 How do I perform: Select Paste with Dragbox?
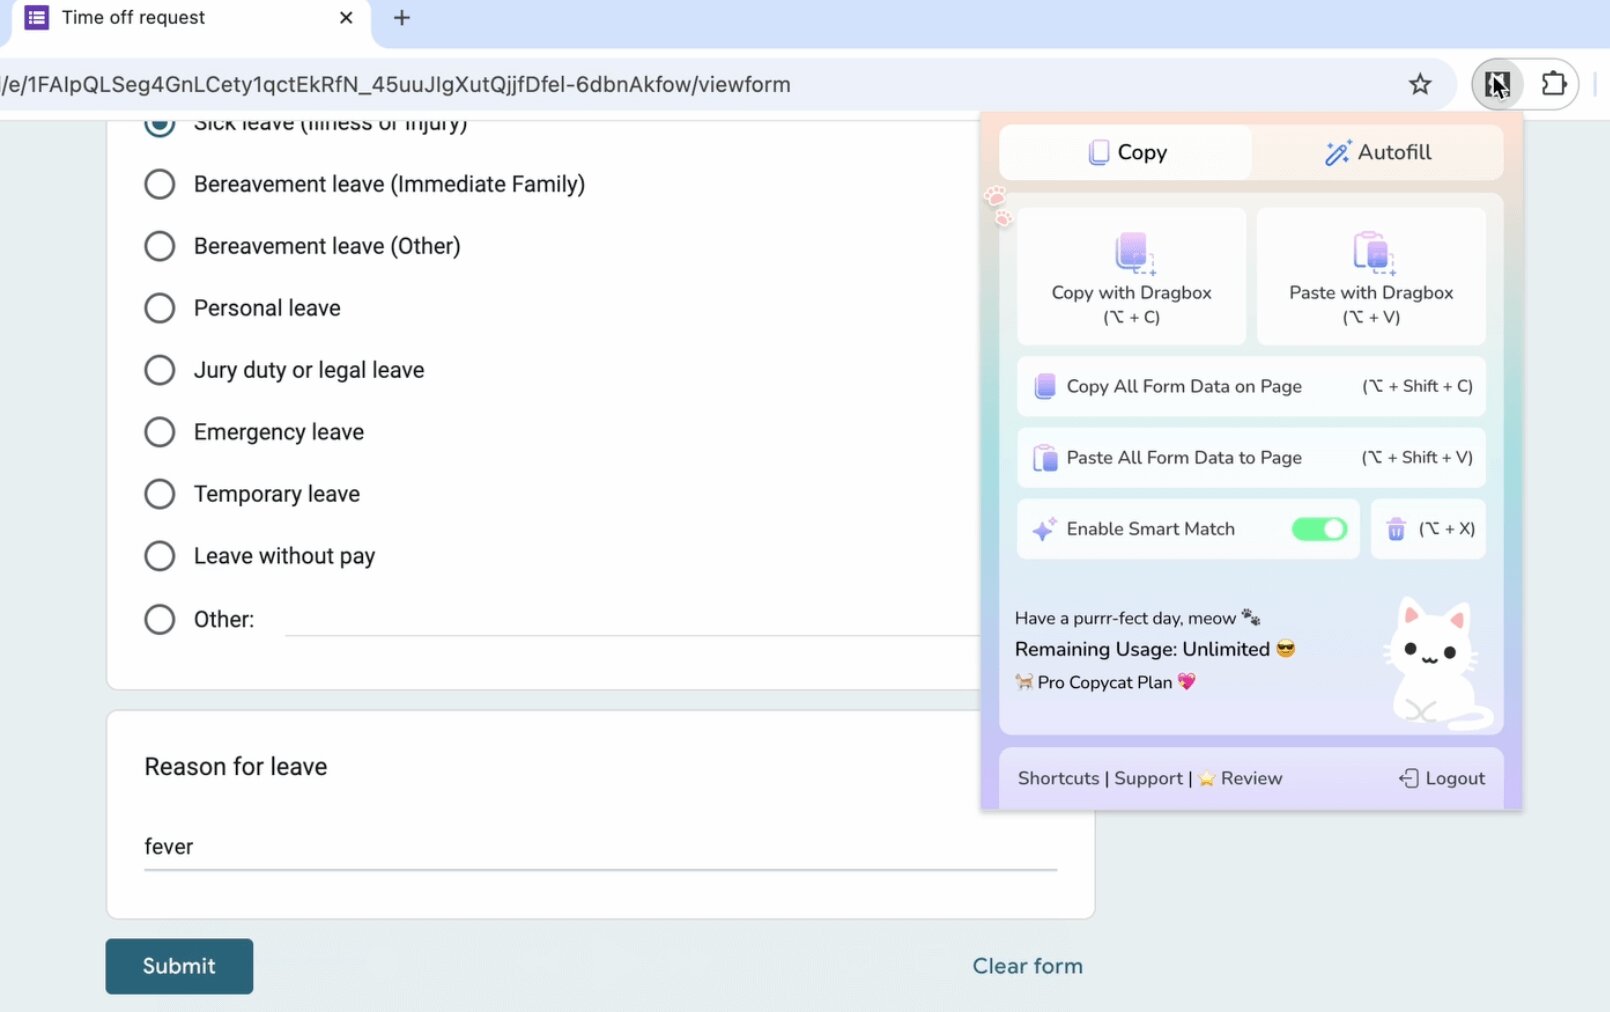tap(1371, 277)
